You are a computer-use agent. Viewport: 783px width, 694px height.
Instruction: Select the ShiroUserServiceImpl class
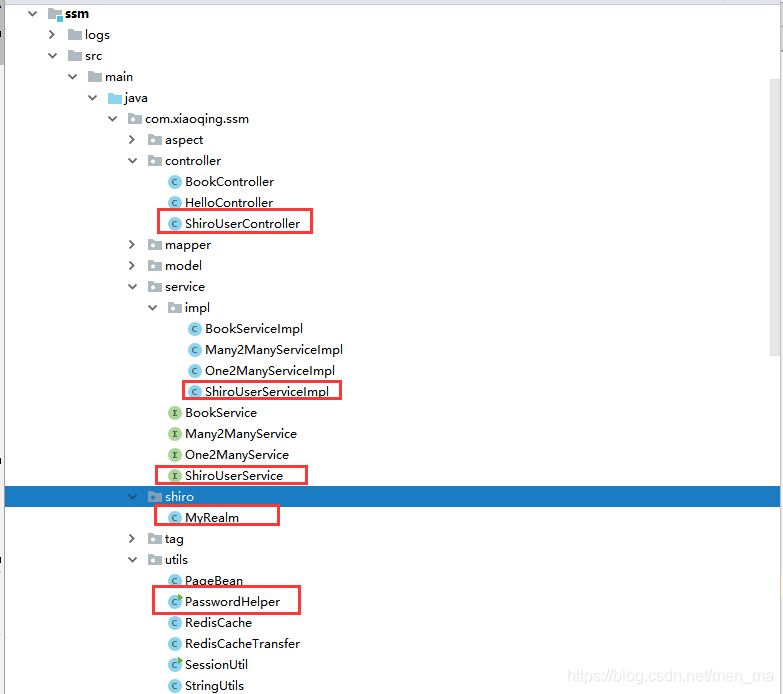[x=267, y=391]
